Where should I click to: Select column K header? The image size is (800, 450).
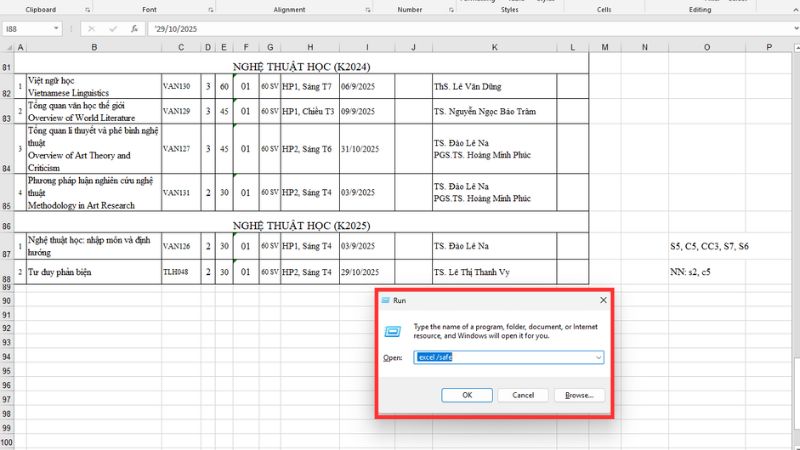pos(494,48)
